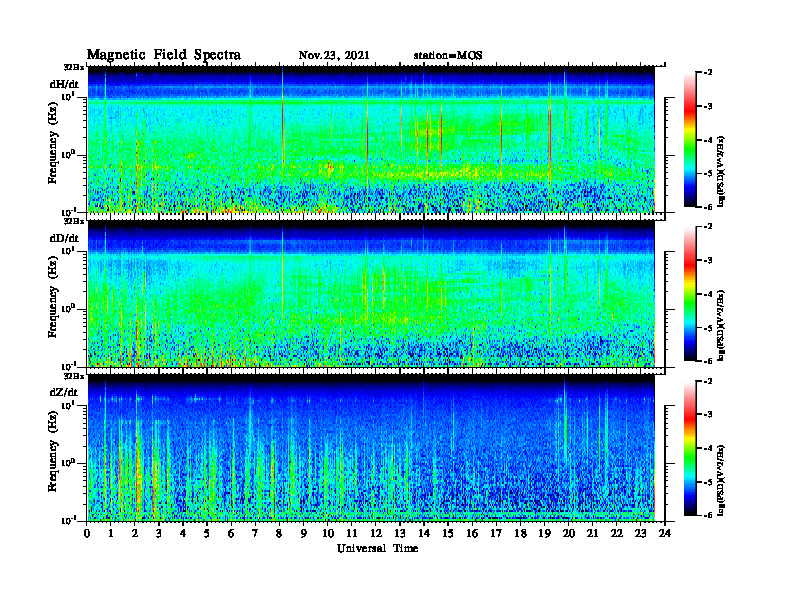Click hour "13" on the time axis
The width and height of the screenshot is (792, 612).
pos(400,534)
